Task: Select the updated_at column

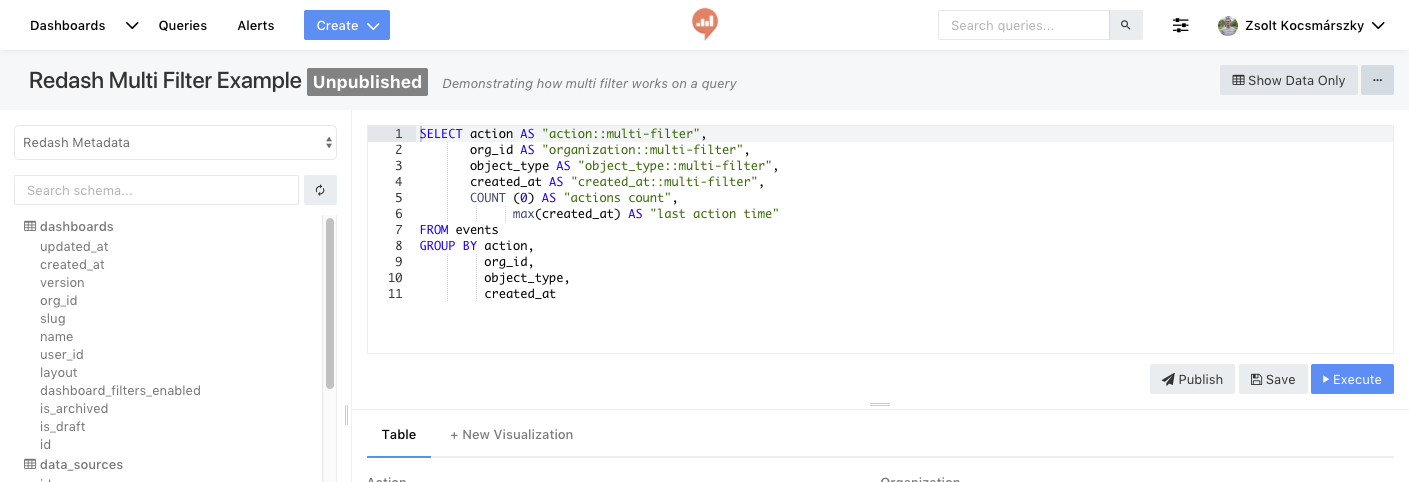Action: point(74,247)
